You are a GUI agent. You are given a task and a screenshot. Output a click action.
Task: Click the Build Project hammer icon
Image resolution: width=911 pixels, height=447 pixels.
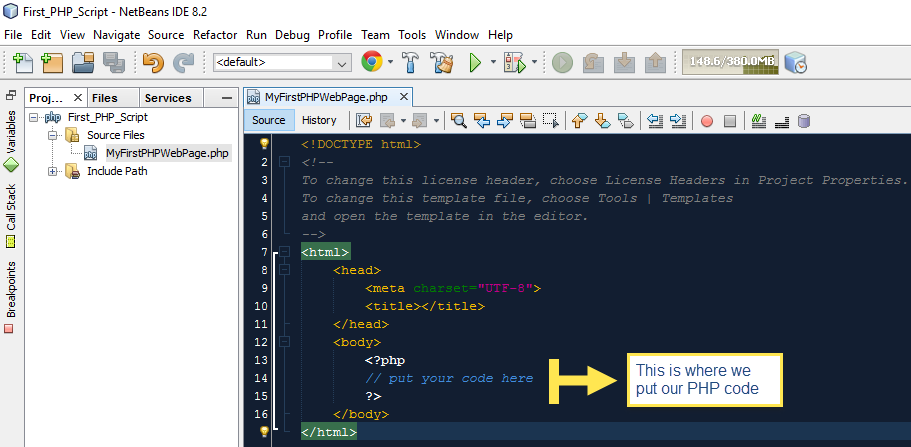[411, 63]
